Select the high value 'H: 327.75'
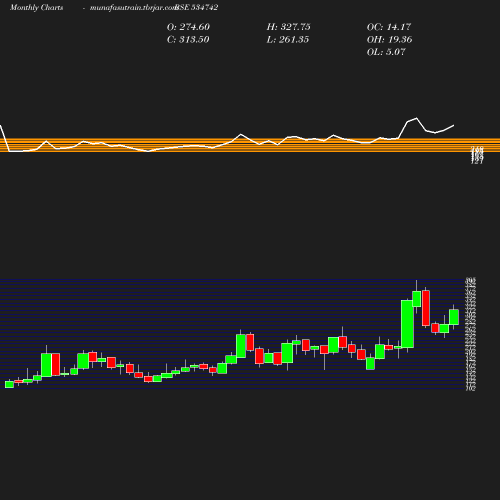The width and height of the screenshot is (500, 500). 288,27
